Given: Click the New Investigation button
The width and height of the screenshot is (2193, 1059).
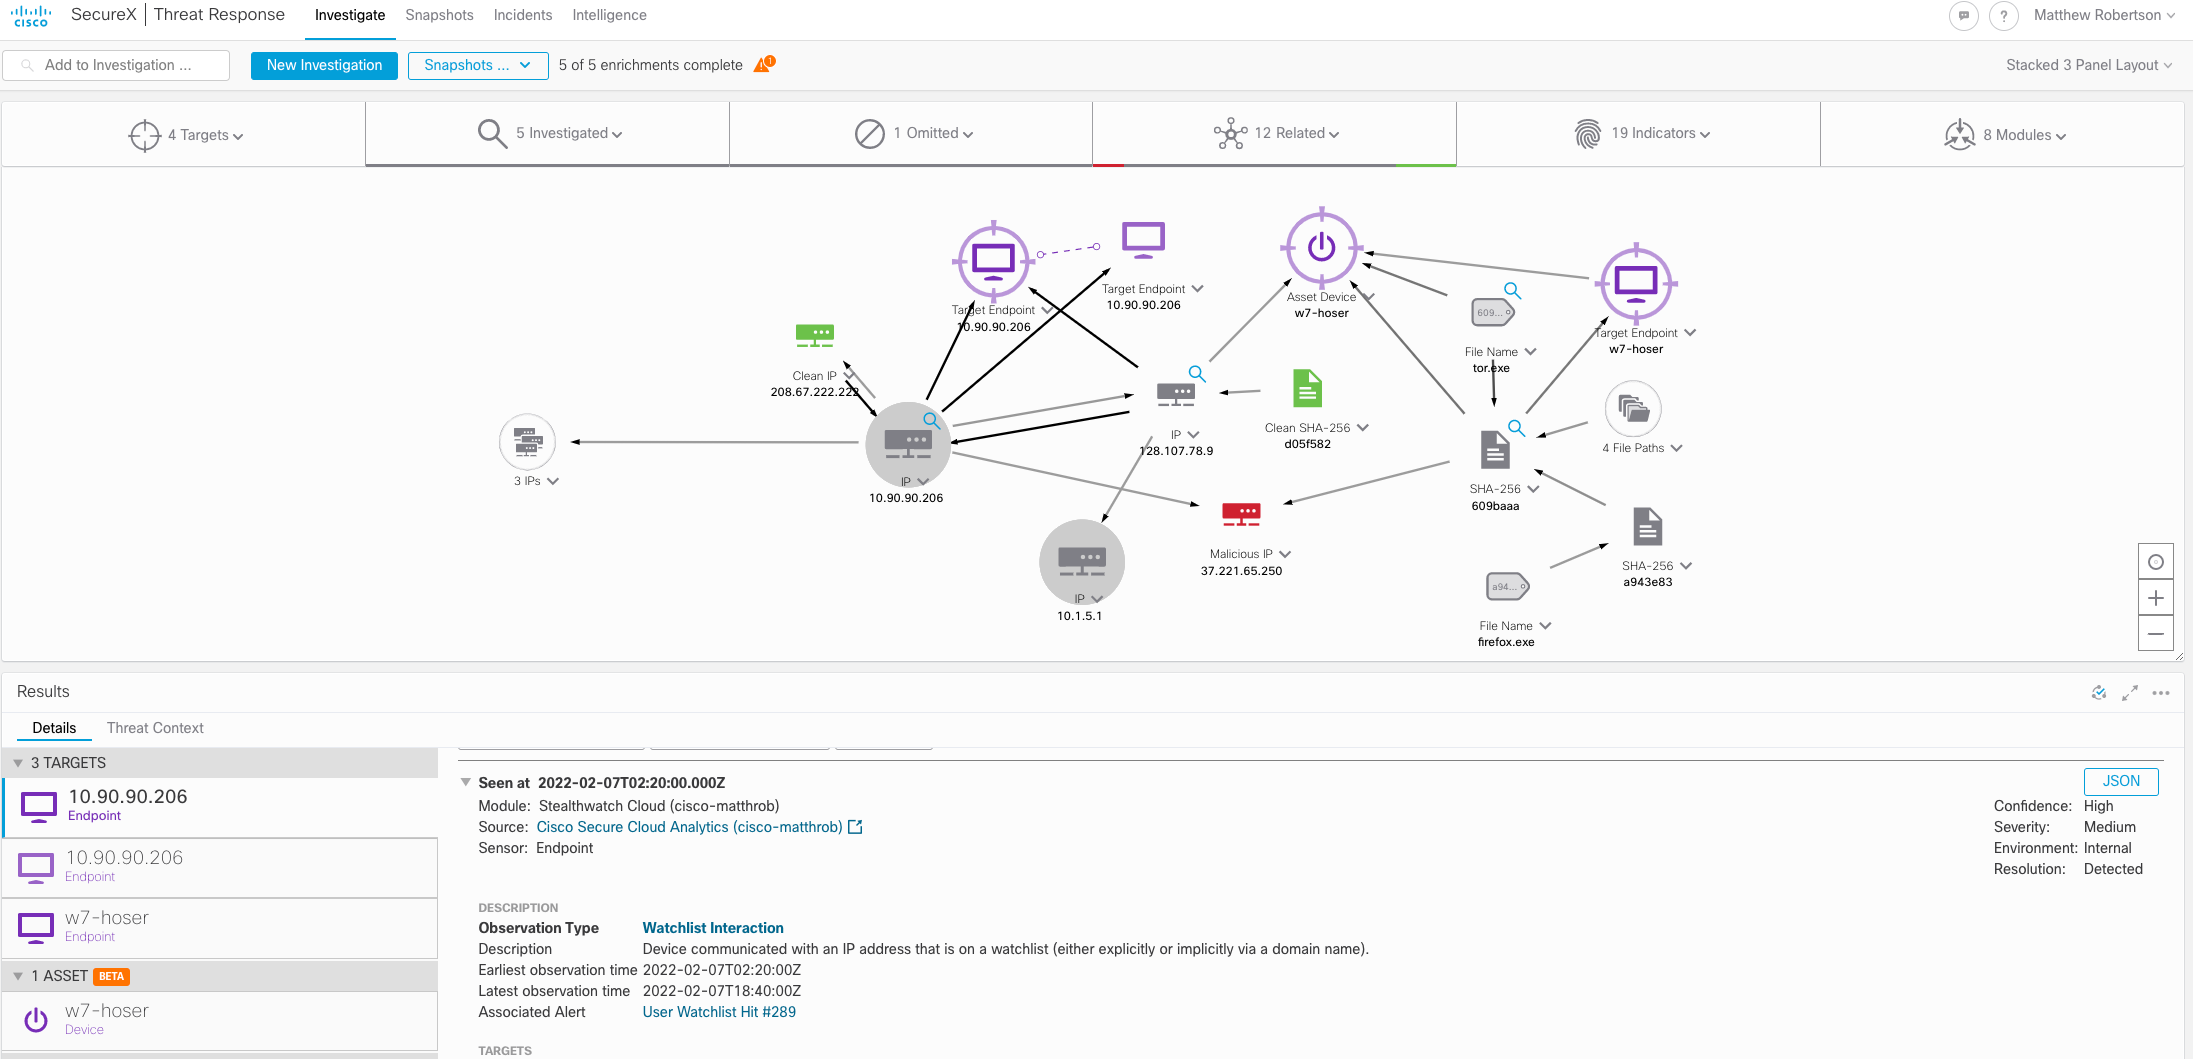Looking at the screenshot, I should point(324,65).
